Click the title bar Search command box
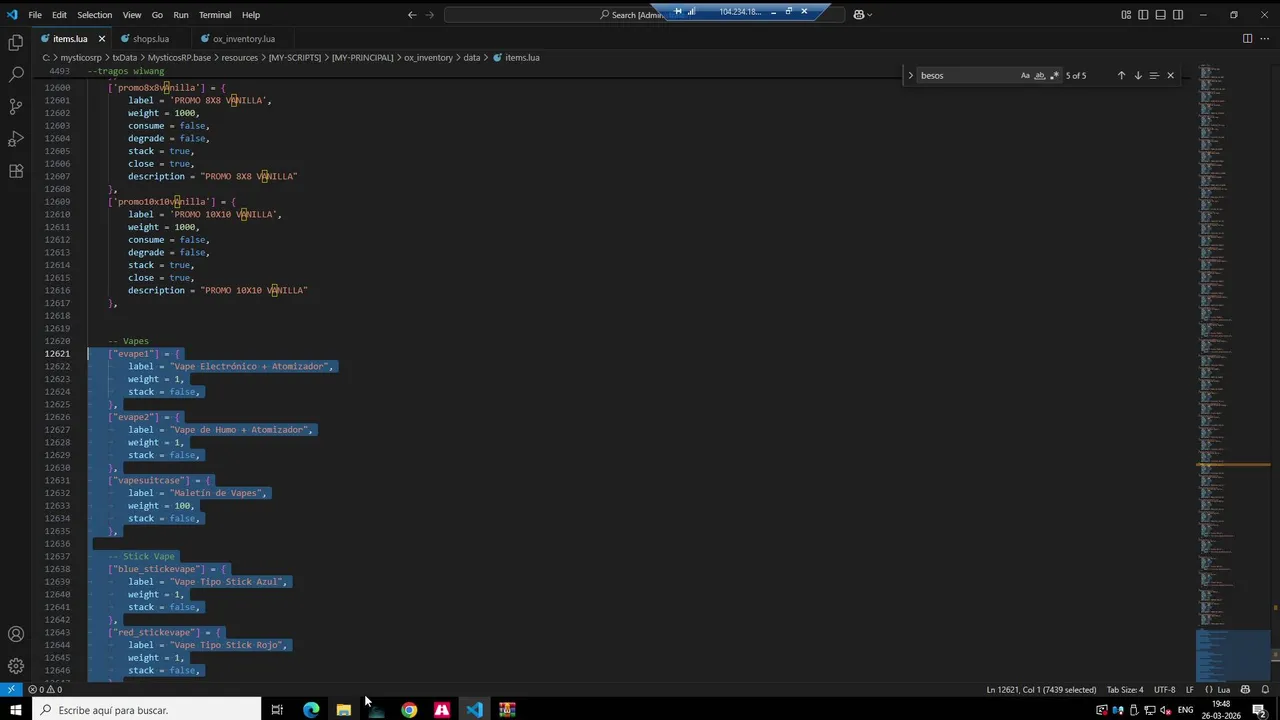 tap(643, 15)
